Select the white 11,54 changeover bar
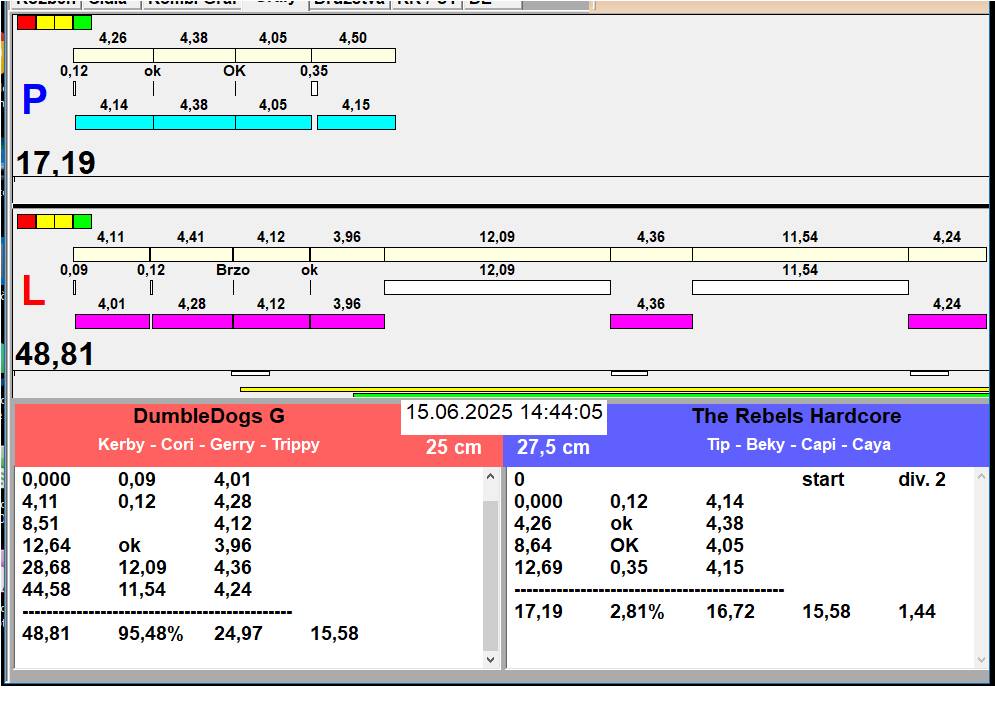This screenshot has width=995, height=716. pyautogui.click(x=800, y=288)
